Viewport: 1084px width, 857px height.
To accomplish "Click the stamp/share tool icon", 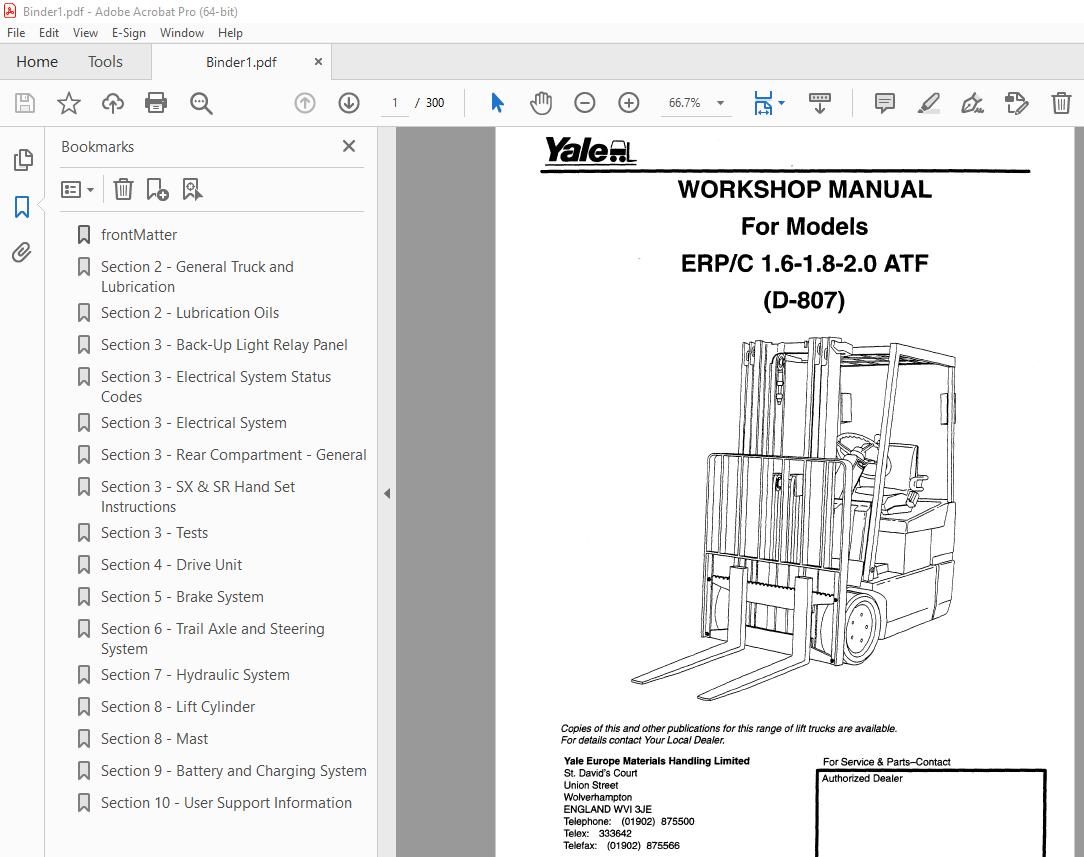I will coord(1017,103).
